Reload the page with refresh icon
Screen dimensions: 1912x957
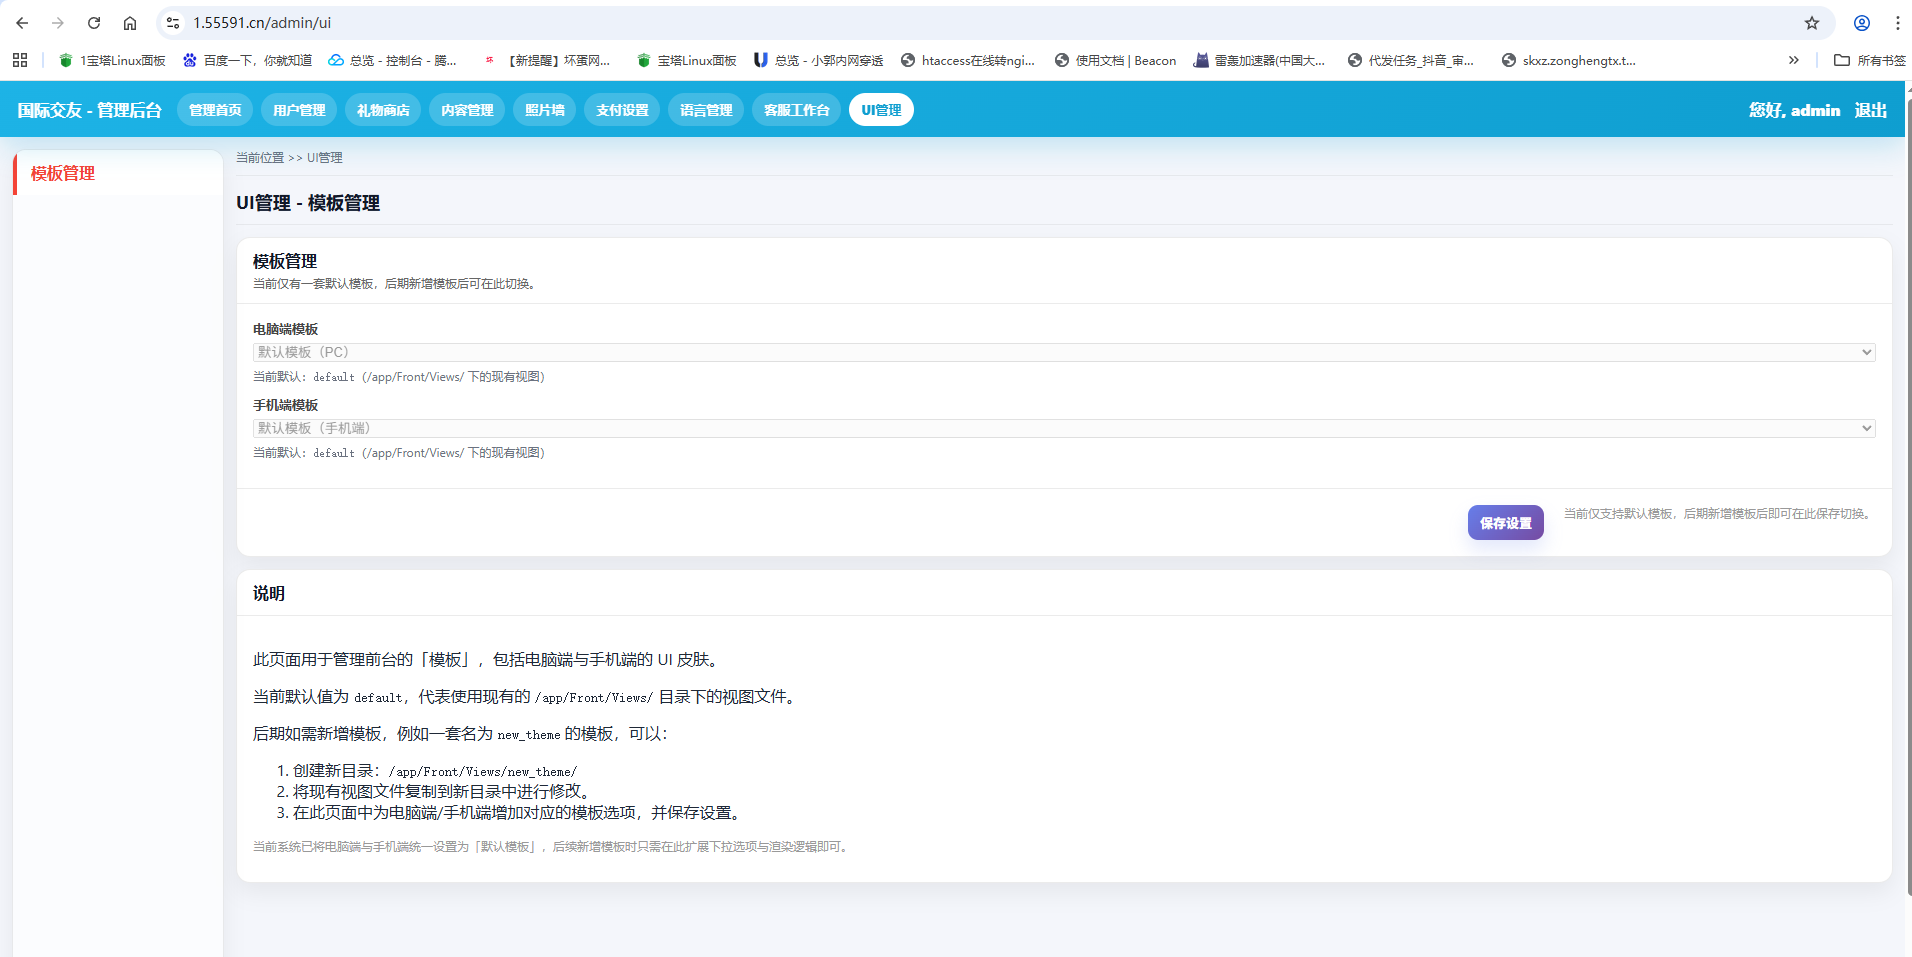pyautogui.click(x=94, y=23)
